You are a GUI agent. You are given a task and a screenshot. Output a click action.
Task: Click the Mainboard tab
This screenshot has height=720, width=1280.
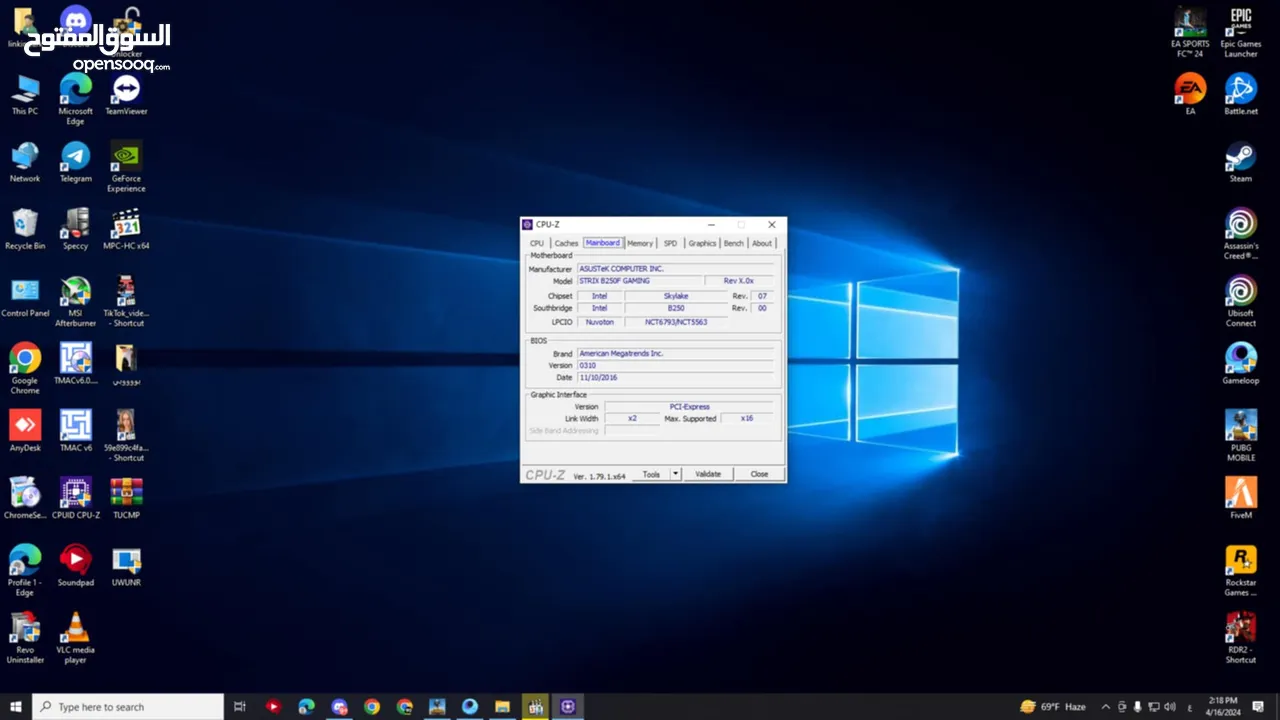(x=603, y=243)
